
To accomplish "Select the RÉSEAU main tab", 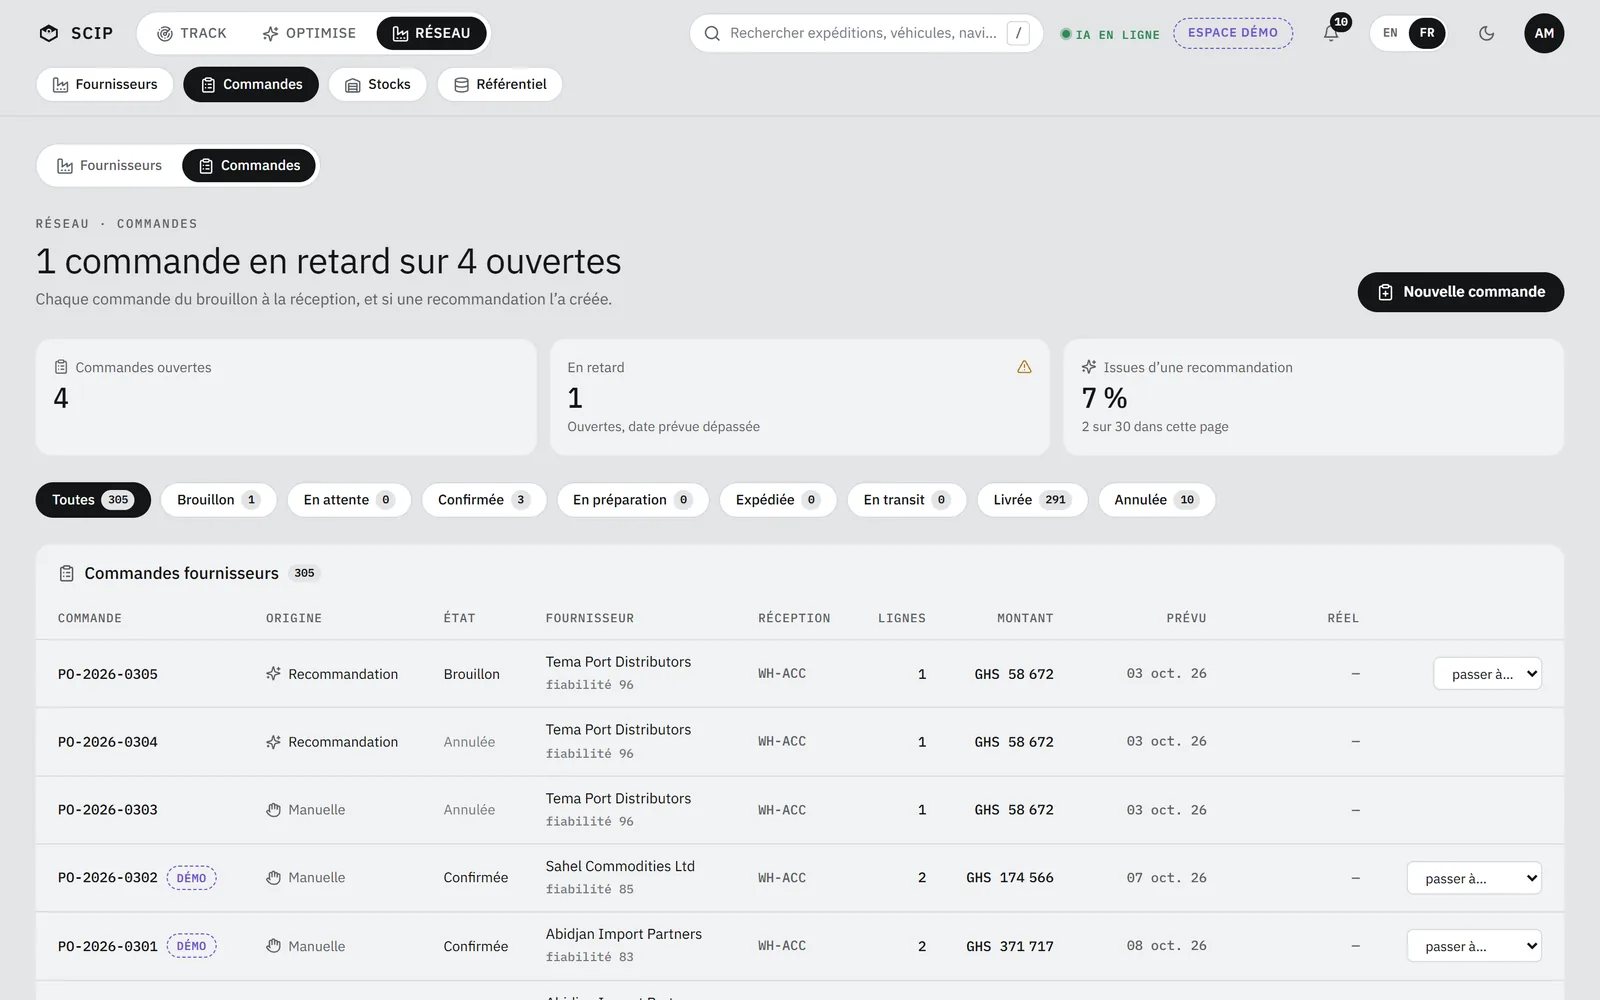I will [x=431, y=33].
